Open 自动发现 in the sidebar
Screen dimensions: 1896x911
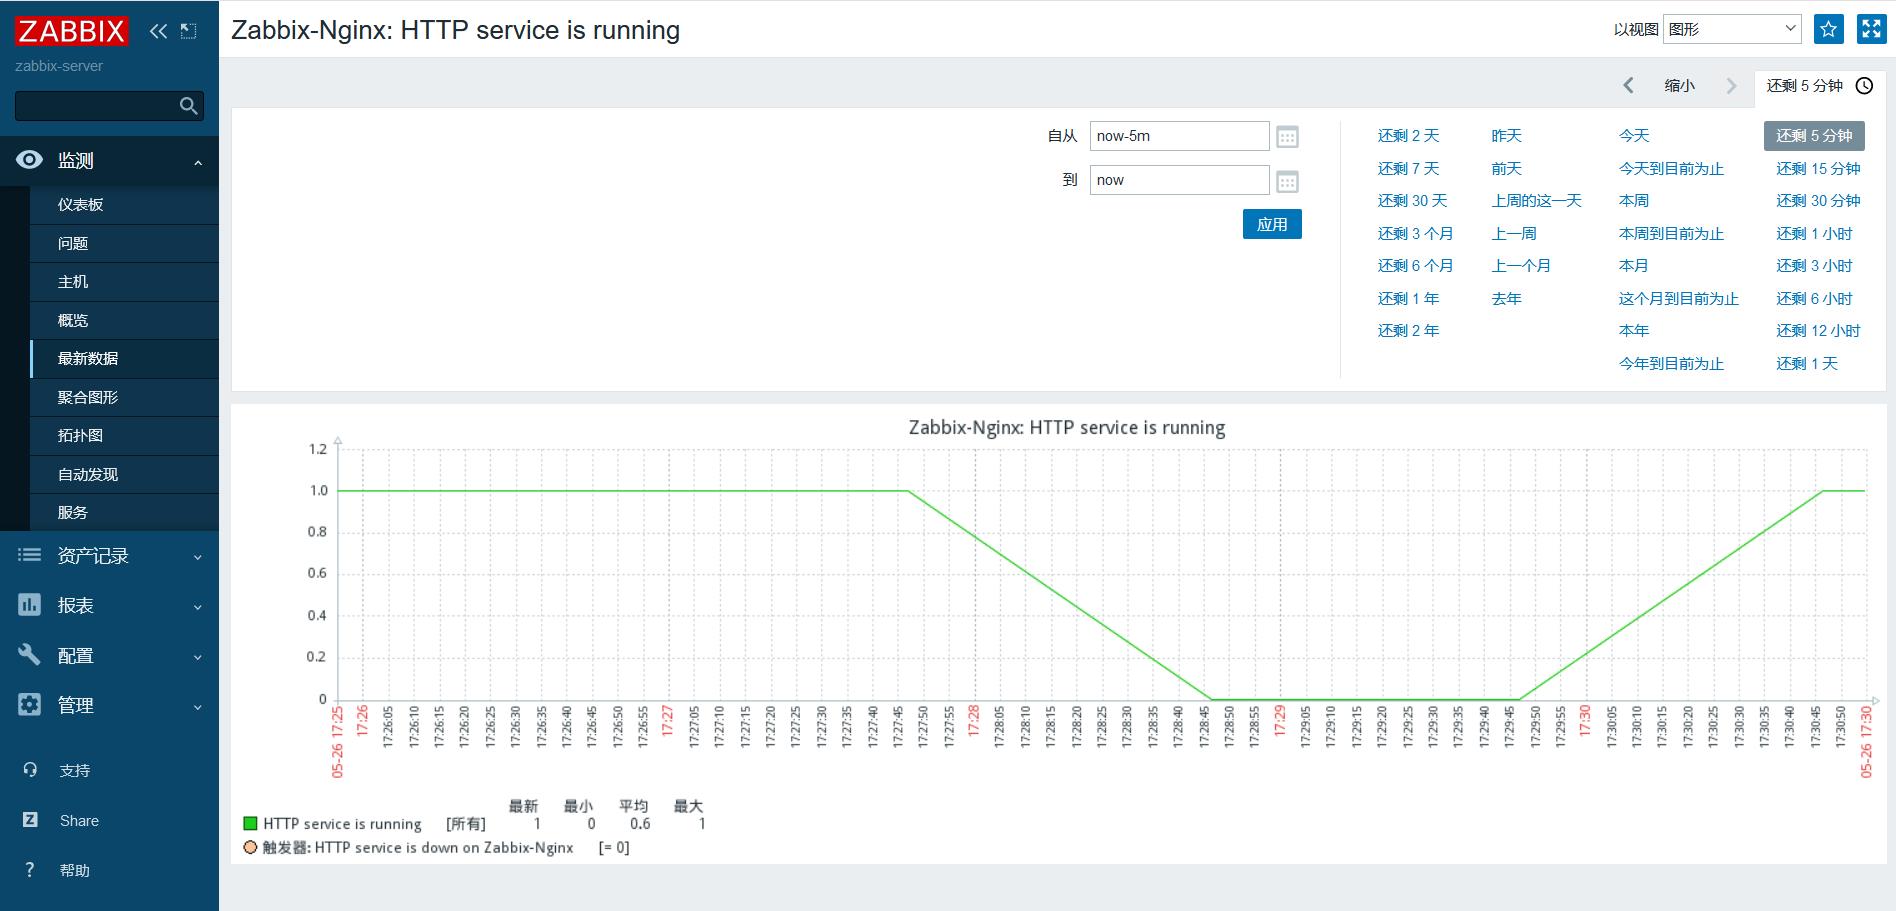124,474
